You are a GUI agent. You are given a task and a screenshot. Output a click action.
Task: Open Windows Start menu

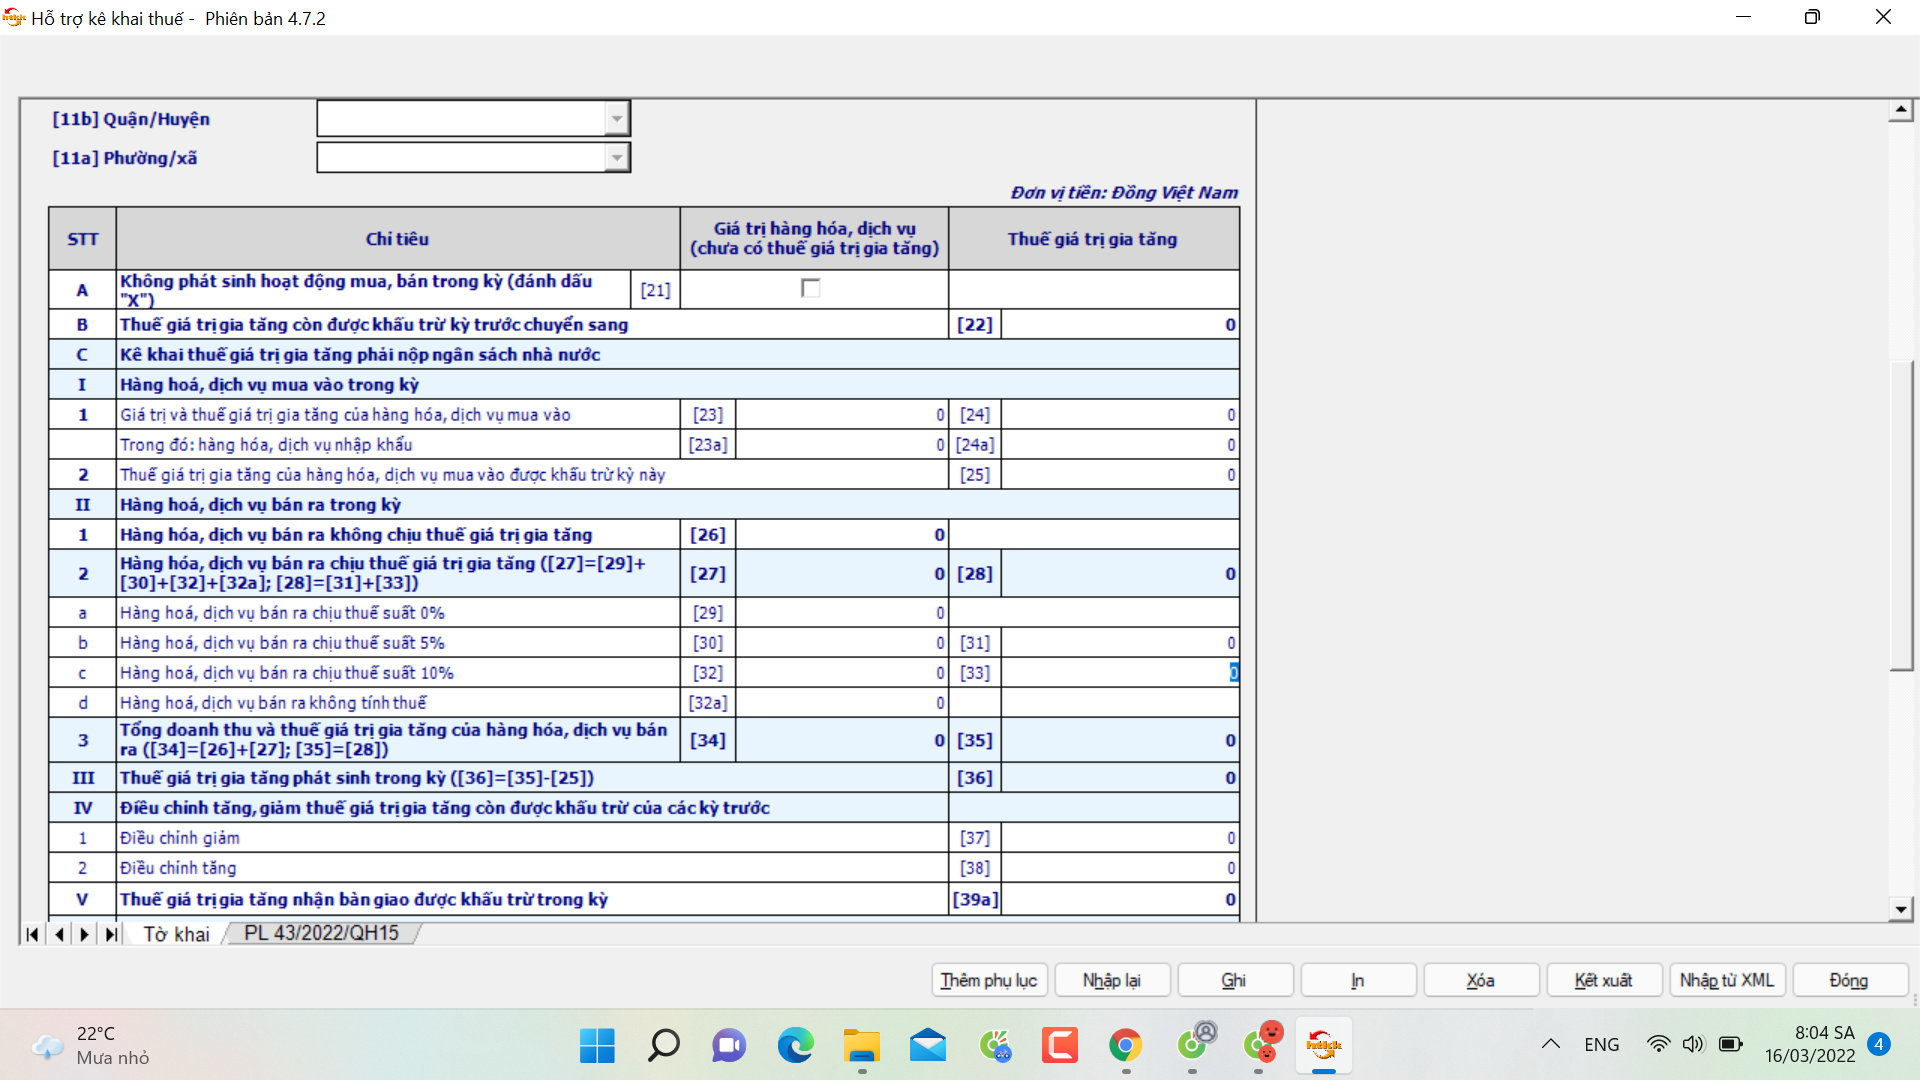(x=597, y=1046)
